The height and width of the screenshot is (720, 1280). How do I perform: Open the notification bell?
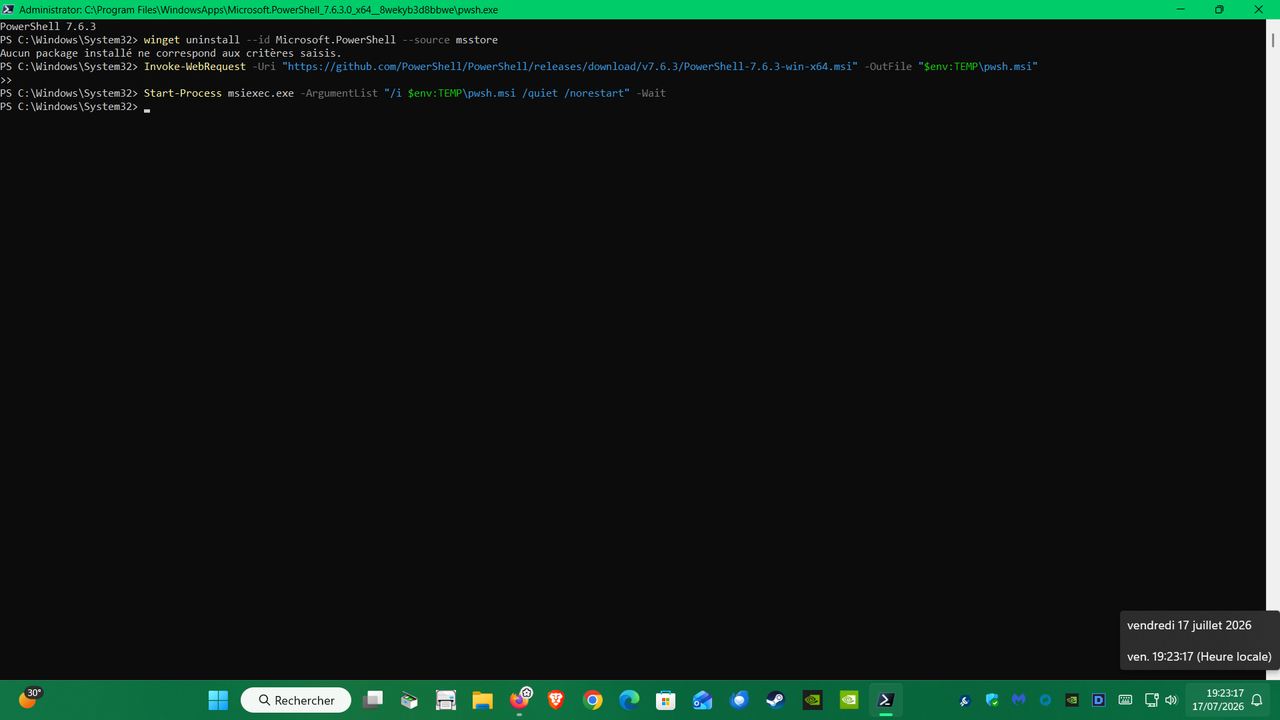[x=1257, y=700]
